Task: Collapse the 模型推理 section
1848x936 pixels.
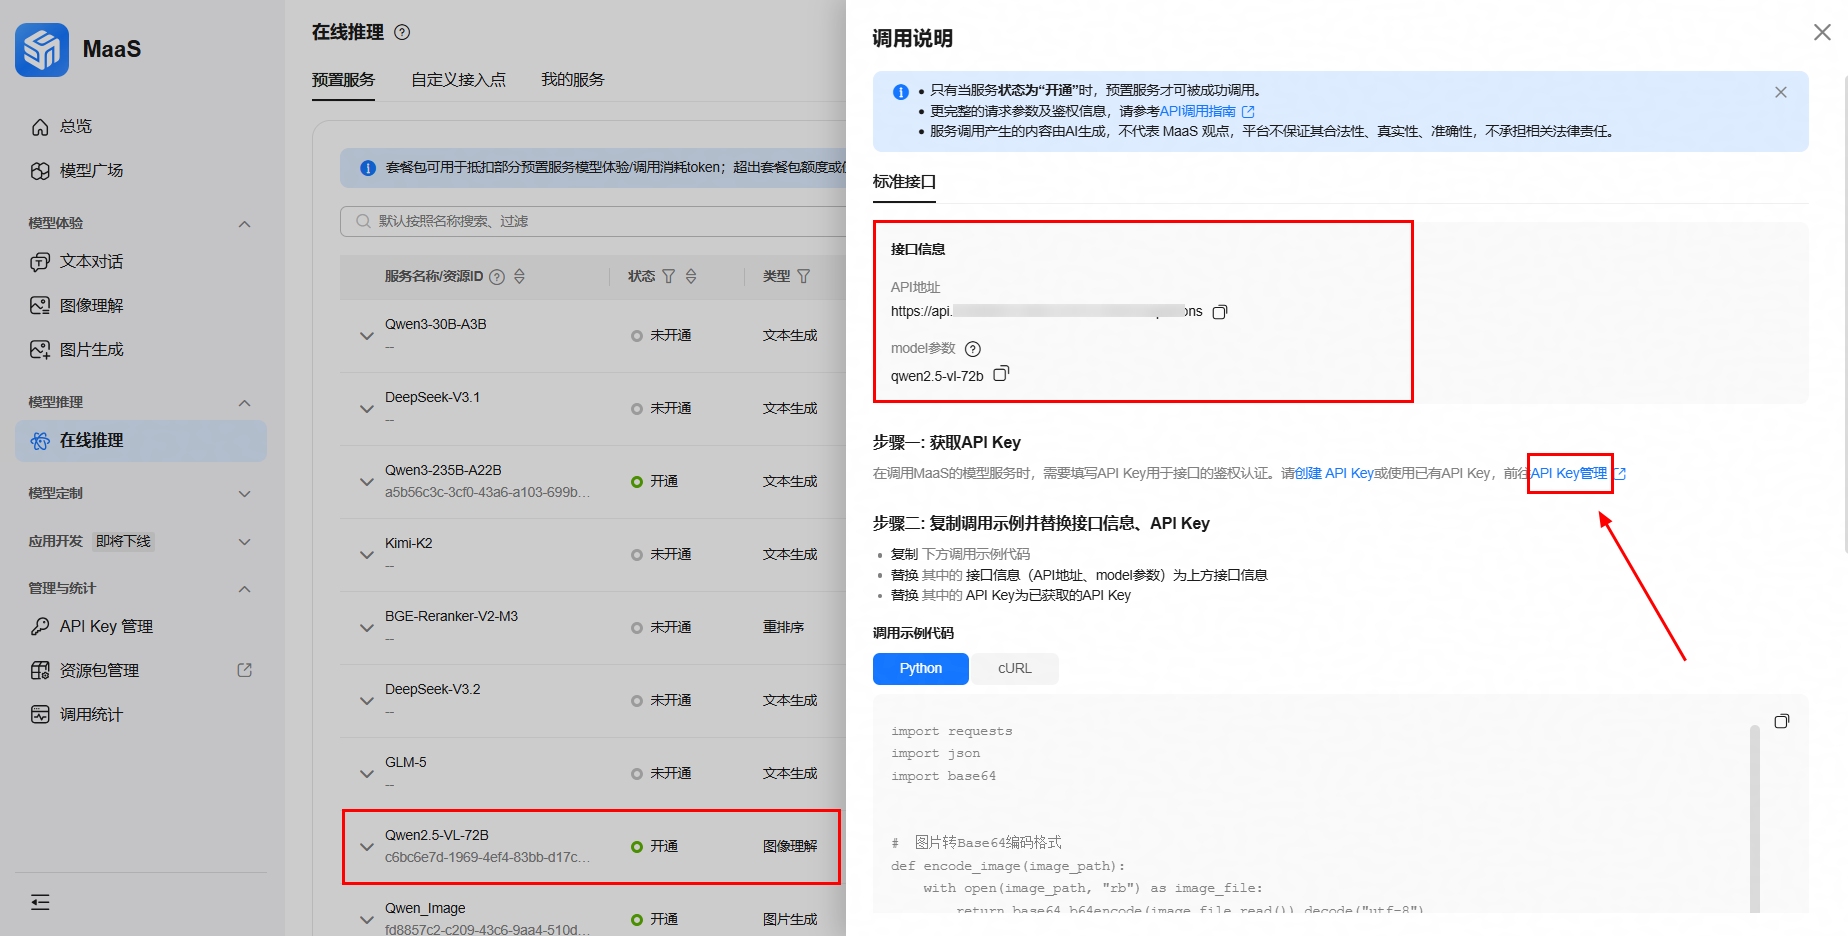Action: pos(244,403)
